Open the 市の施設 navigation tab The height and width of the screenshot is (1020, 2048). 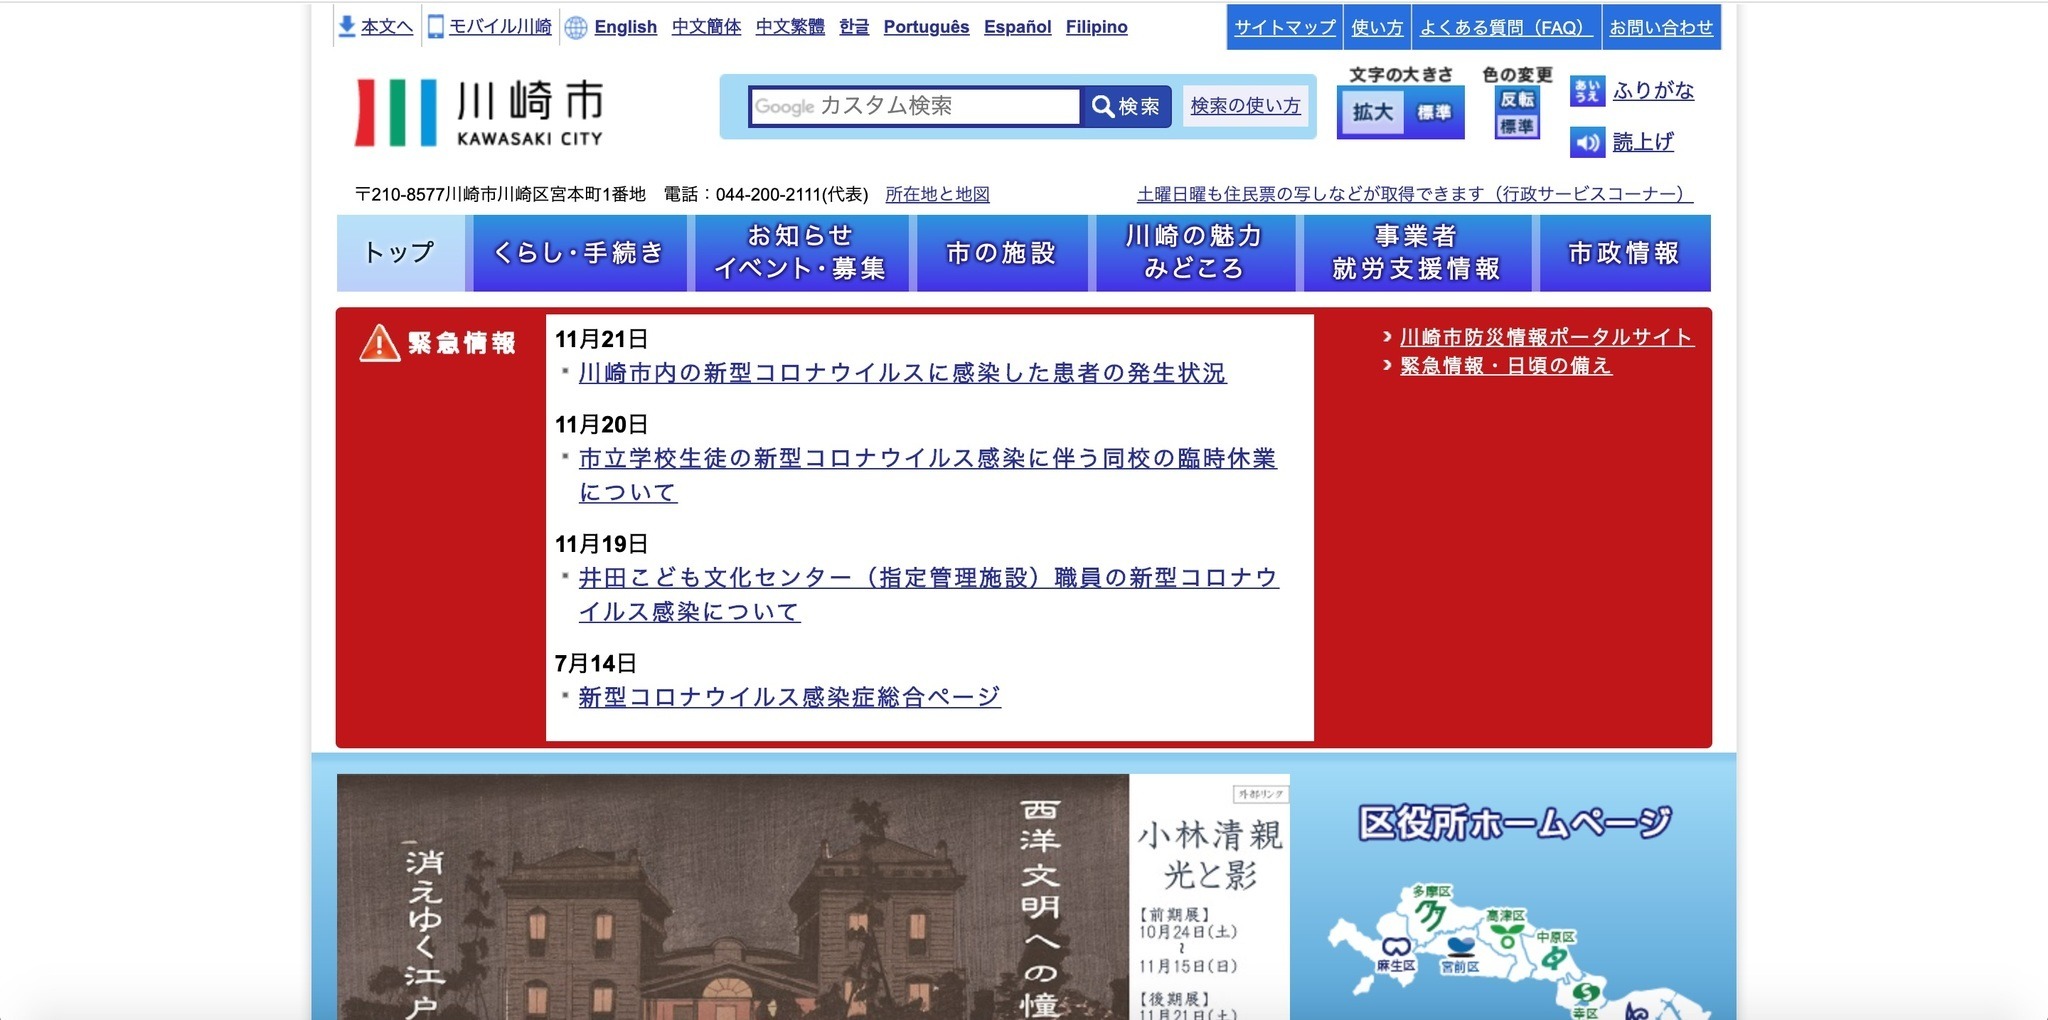tap(1001, 253)
